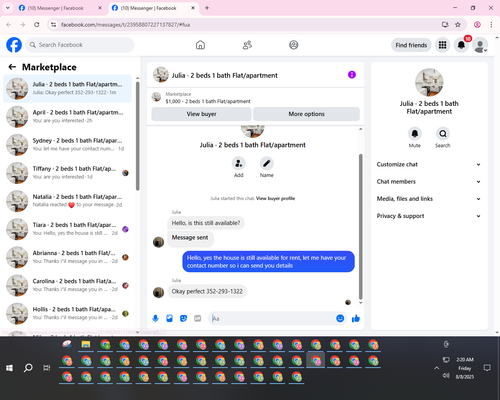500x400 pixels.
Task: Expand Privacy & support section
Action: tap(429, 216)
